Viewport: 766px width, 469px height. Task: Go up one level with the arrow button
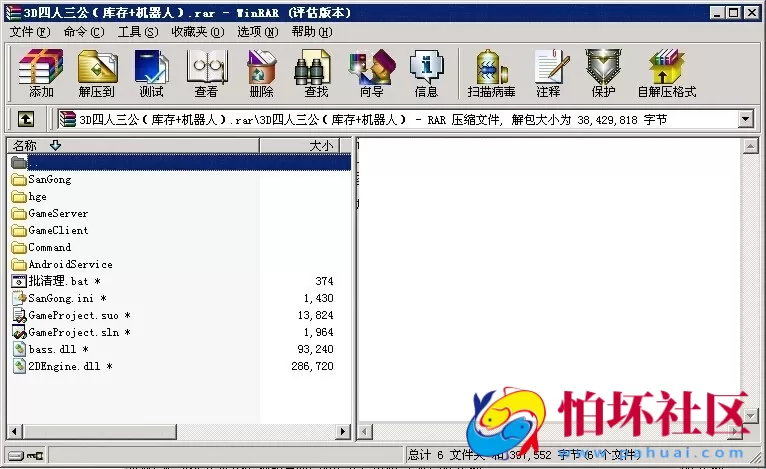click(26, 119)
